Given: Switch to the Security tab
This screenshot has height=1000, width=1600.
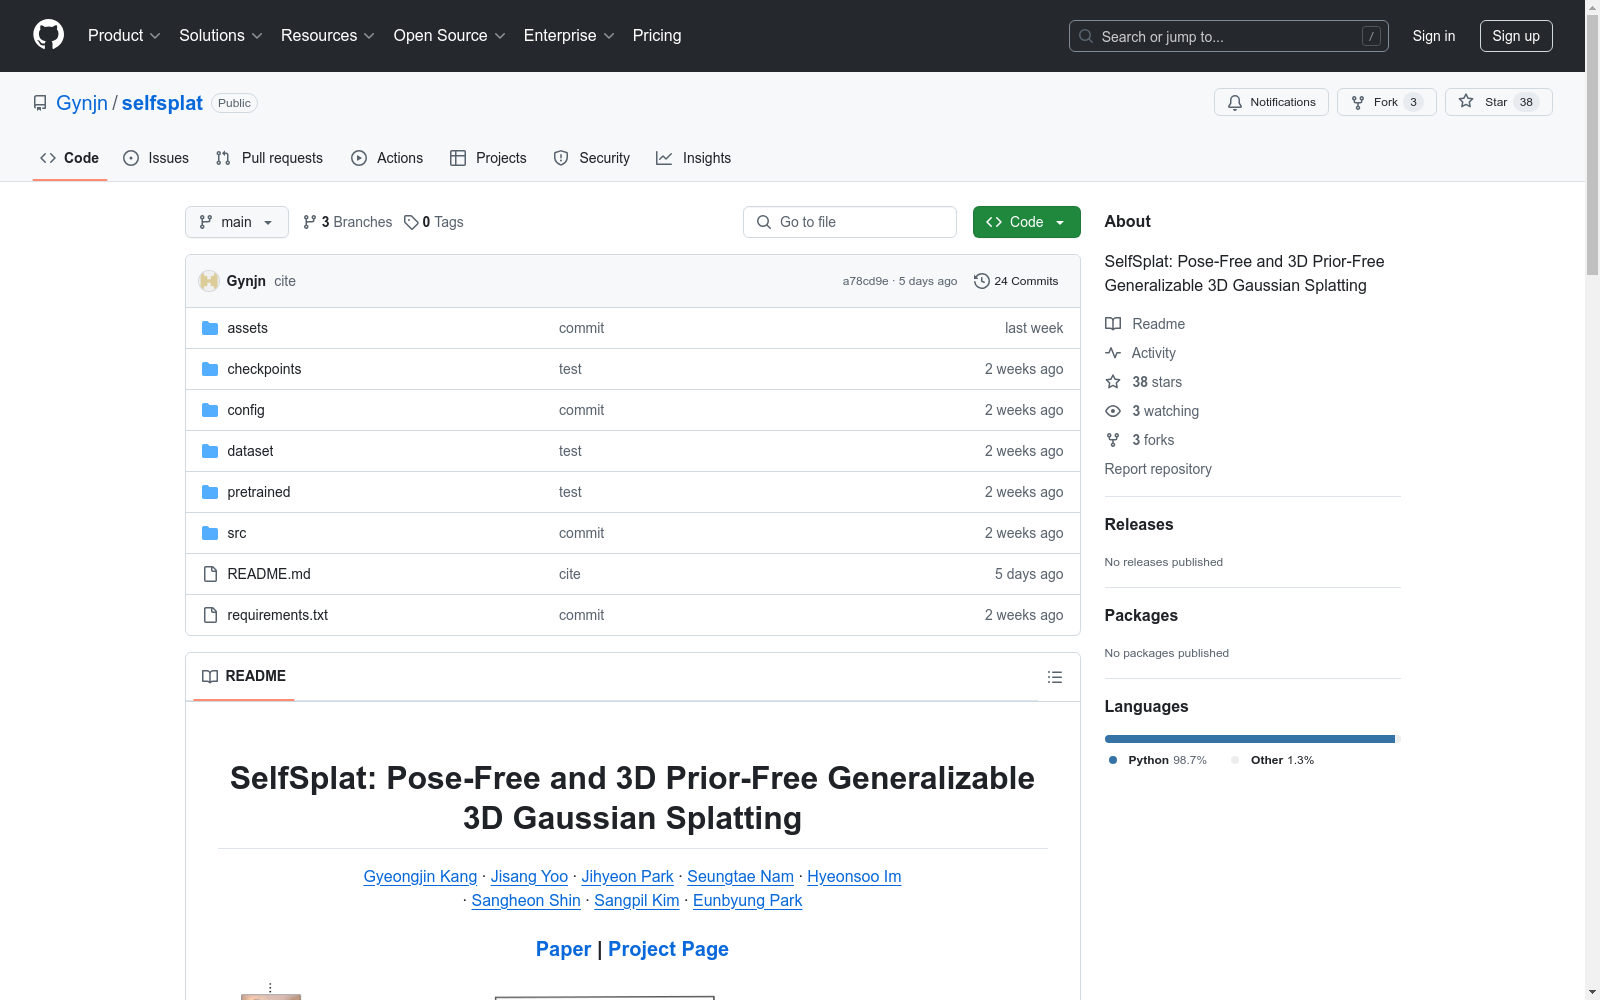Looking at the screenshot, I should [x=592, y=158].
